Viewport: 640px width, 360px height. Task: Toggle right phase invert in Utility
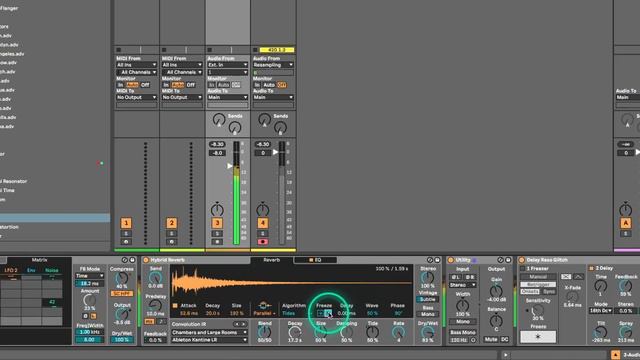click(470, 277)
